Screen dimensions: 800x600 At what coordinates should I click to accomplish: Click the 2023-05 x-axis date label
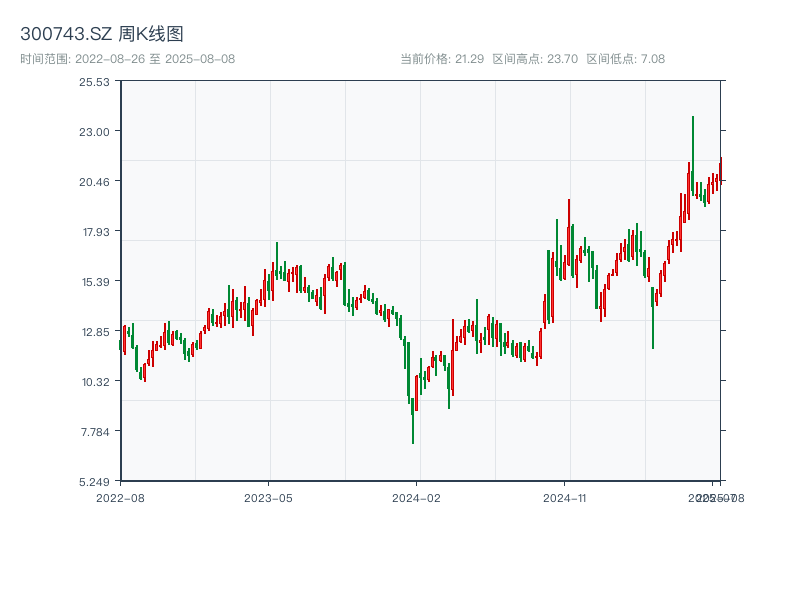[x=268, y=497]
